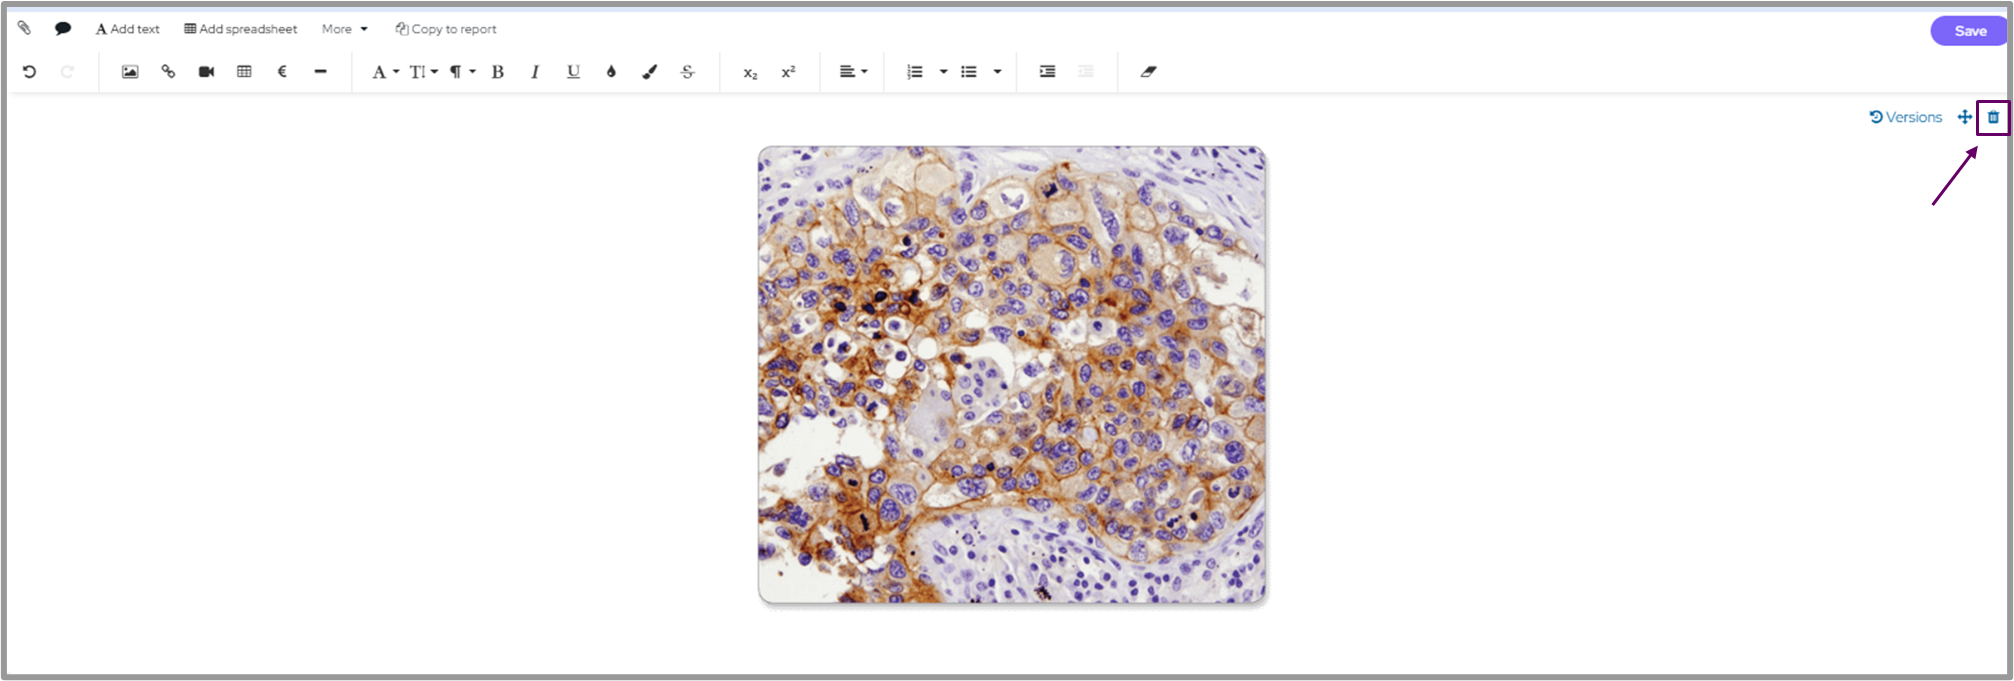Click Add text option

[127, 29]
